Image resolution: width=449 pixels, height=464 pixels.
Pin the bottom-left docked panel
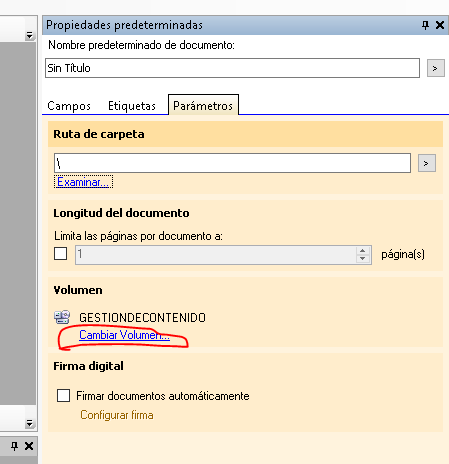14,446
